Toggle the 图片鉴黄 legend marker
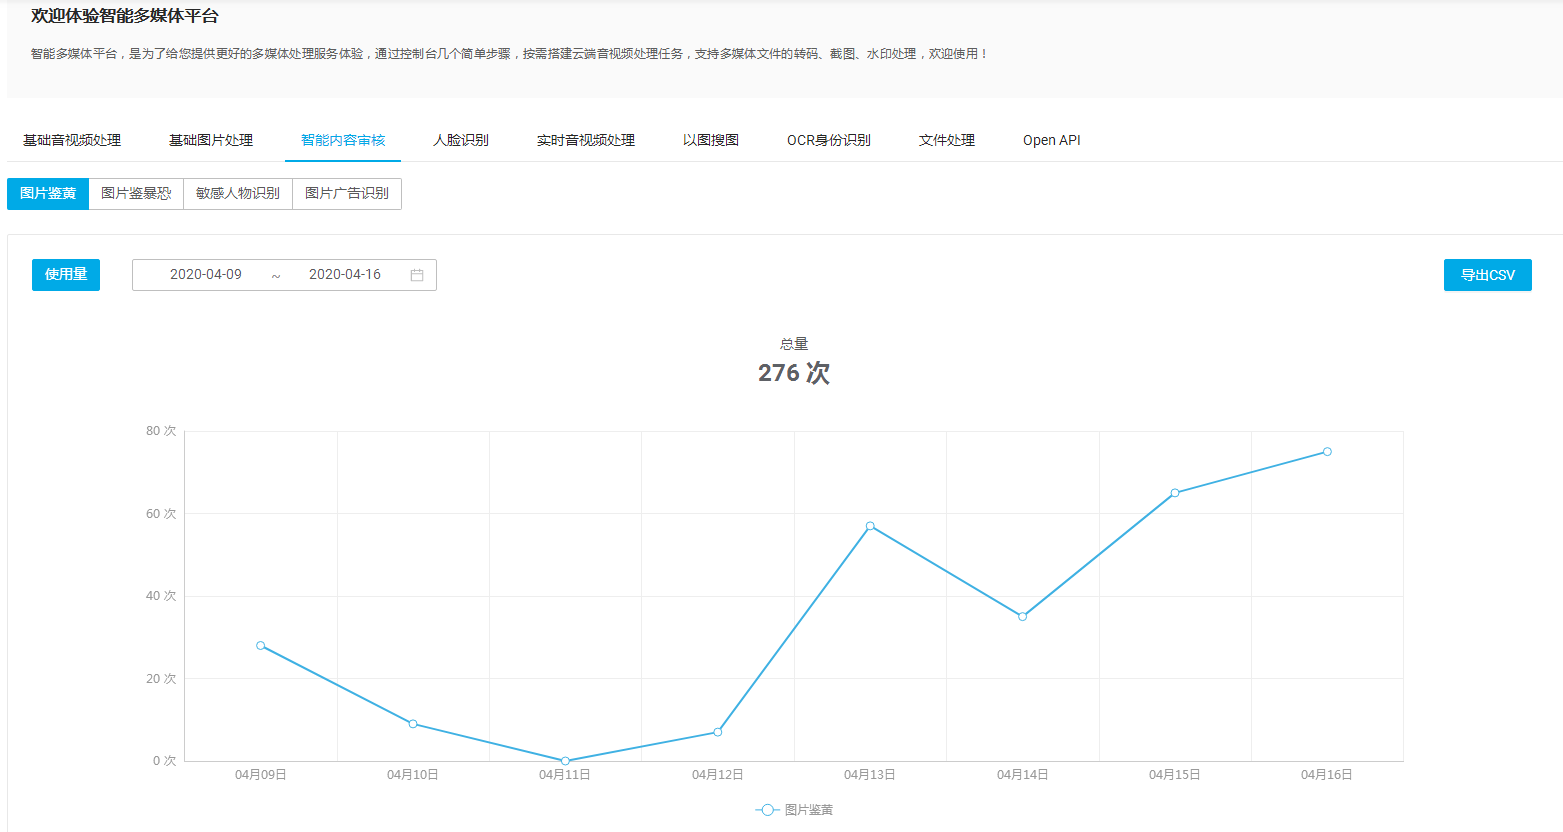Image resolution: width=1563 pixels, height=832 pixels. coord(767,810)
